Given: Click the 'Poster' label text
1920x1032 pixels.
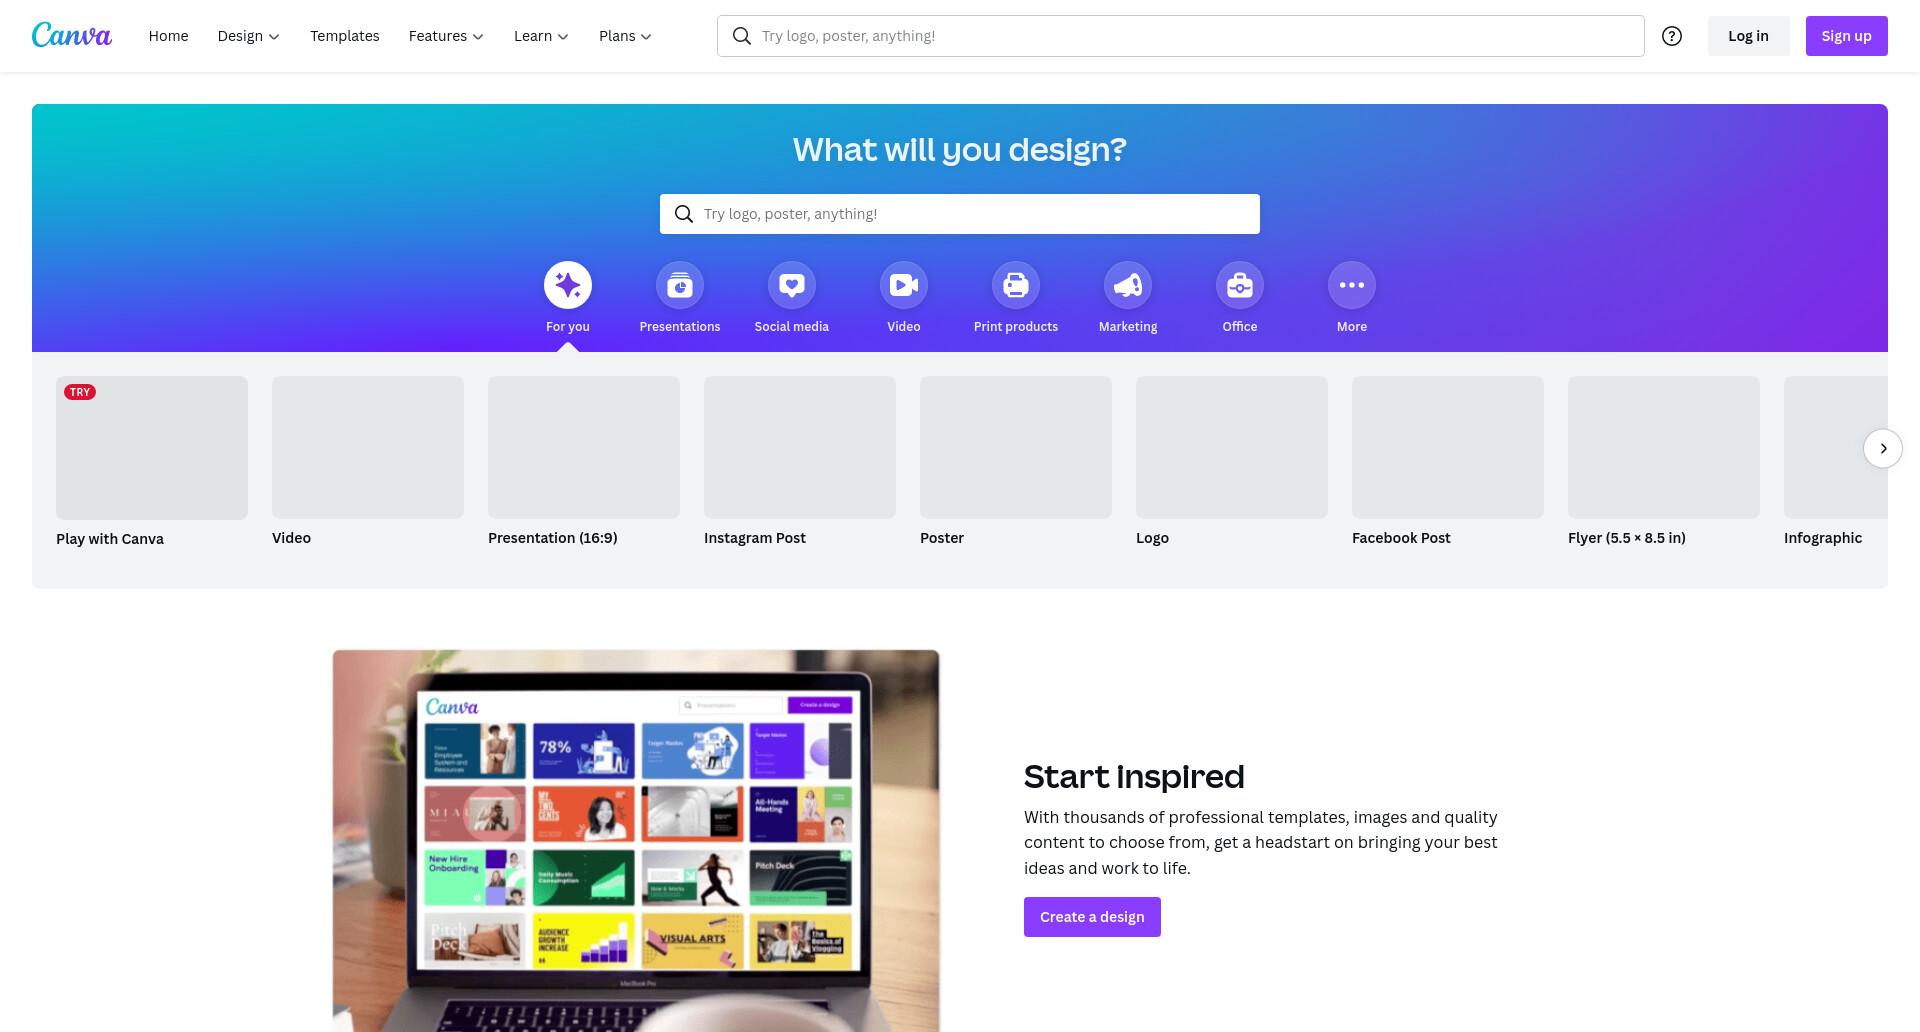Looking at the screenshot, I should point(942,538).
